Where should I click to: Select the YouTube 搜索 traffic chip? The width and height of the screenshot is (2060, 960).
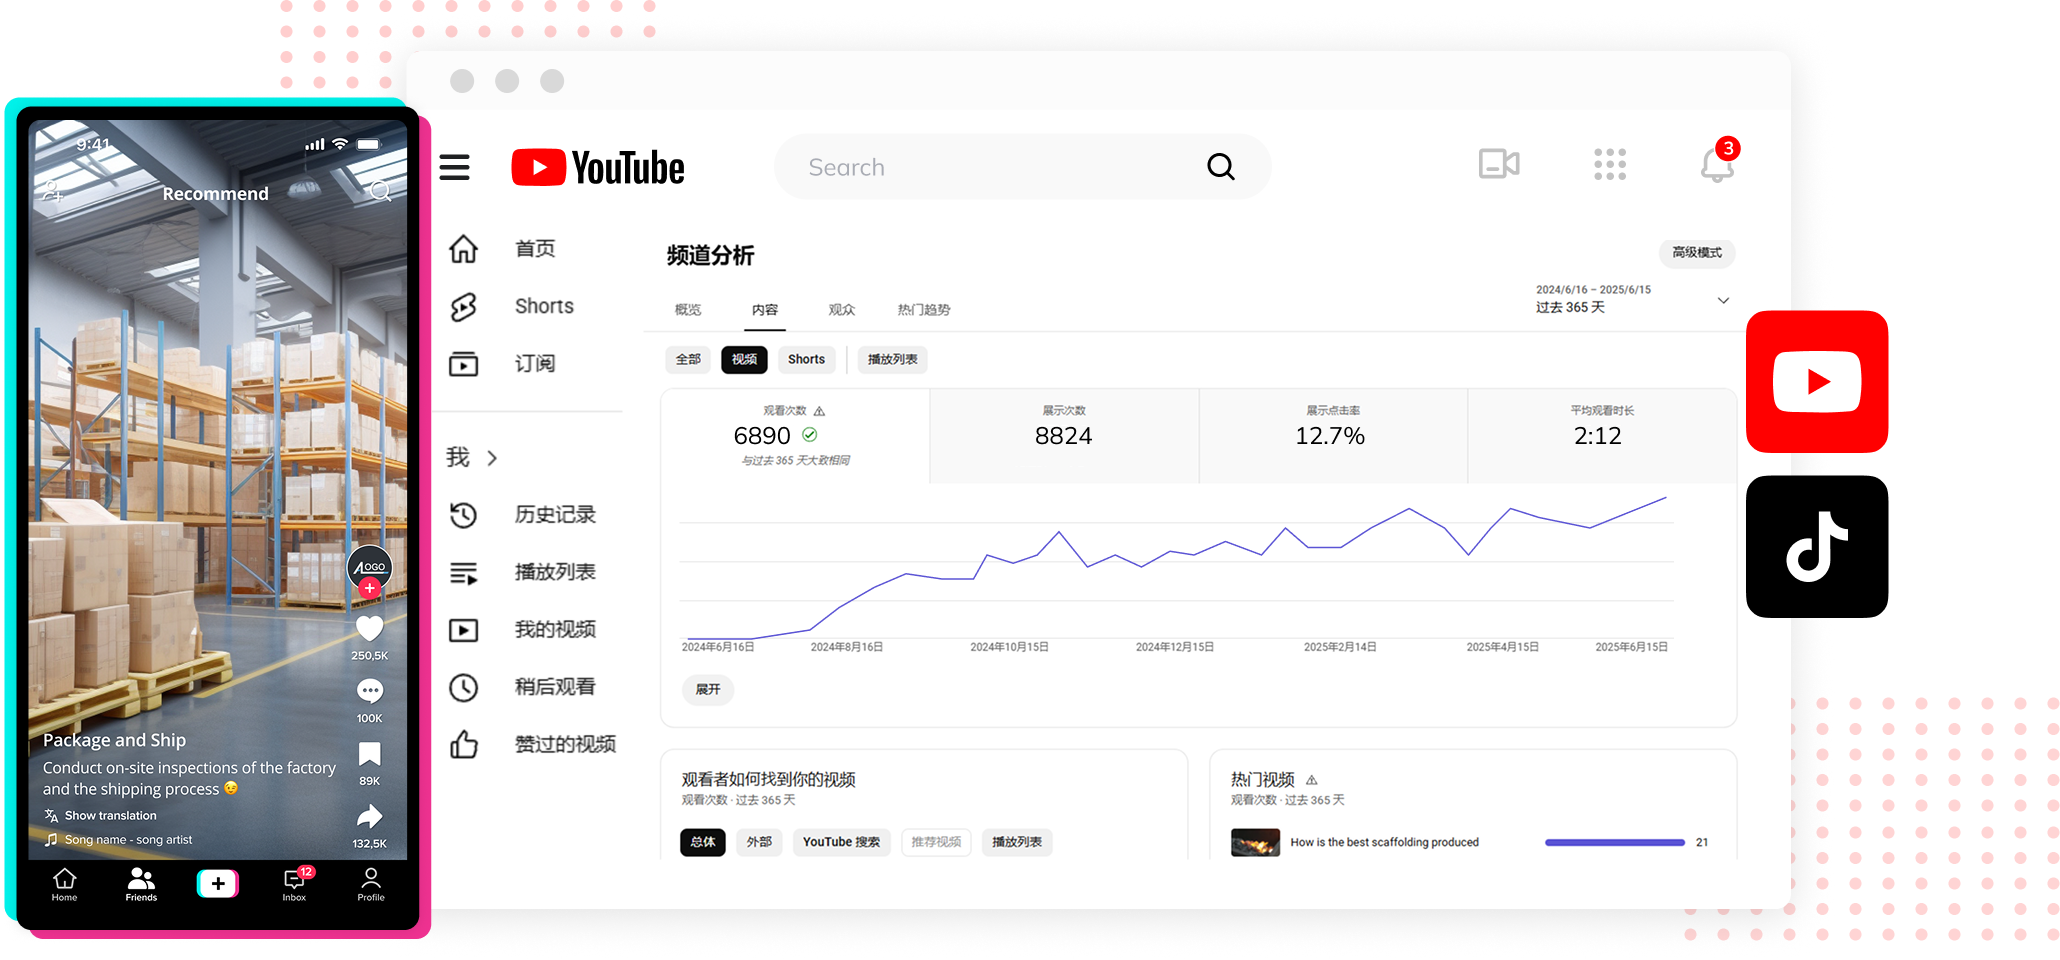coord(841,842)
